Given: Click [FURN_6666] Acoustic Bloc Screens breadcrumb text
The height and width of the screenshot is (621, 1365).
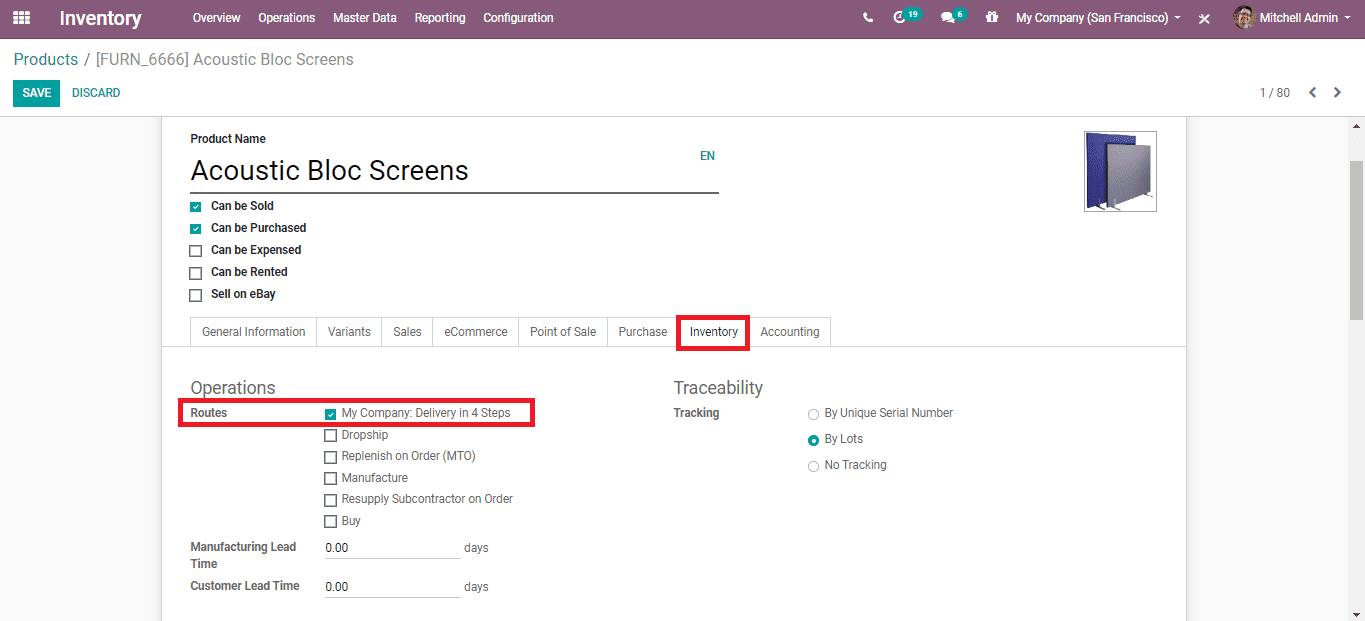Looking at the screenshot, I should point(225,60).
